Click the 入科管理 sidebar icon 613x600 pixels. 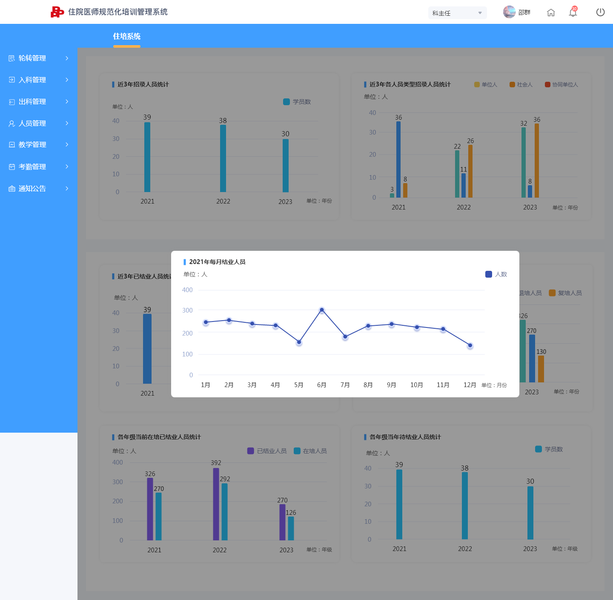click(x=12, y=80)
